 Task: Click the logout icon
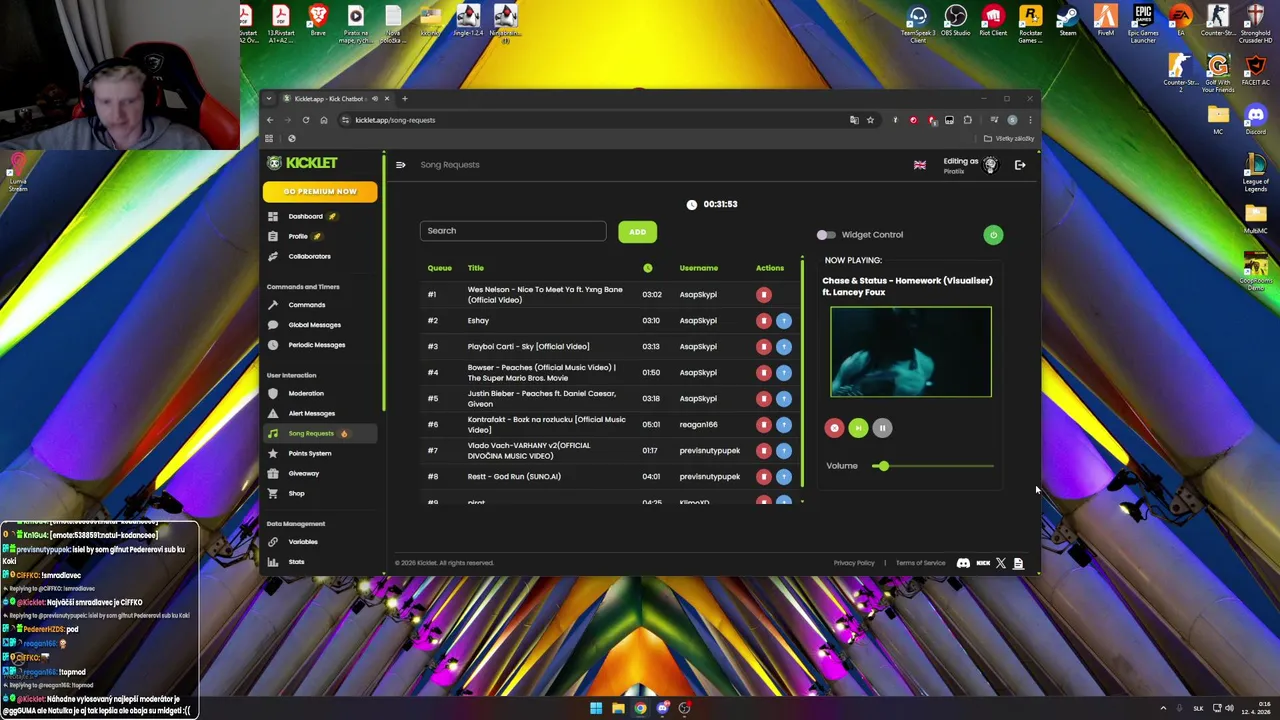[1020, 165]
